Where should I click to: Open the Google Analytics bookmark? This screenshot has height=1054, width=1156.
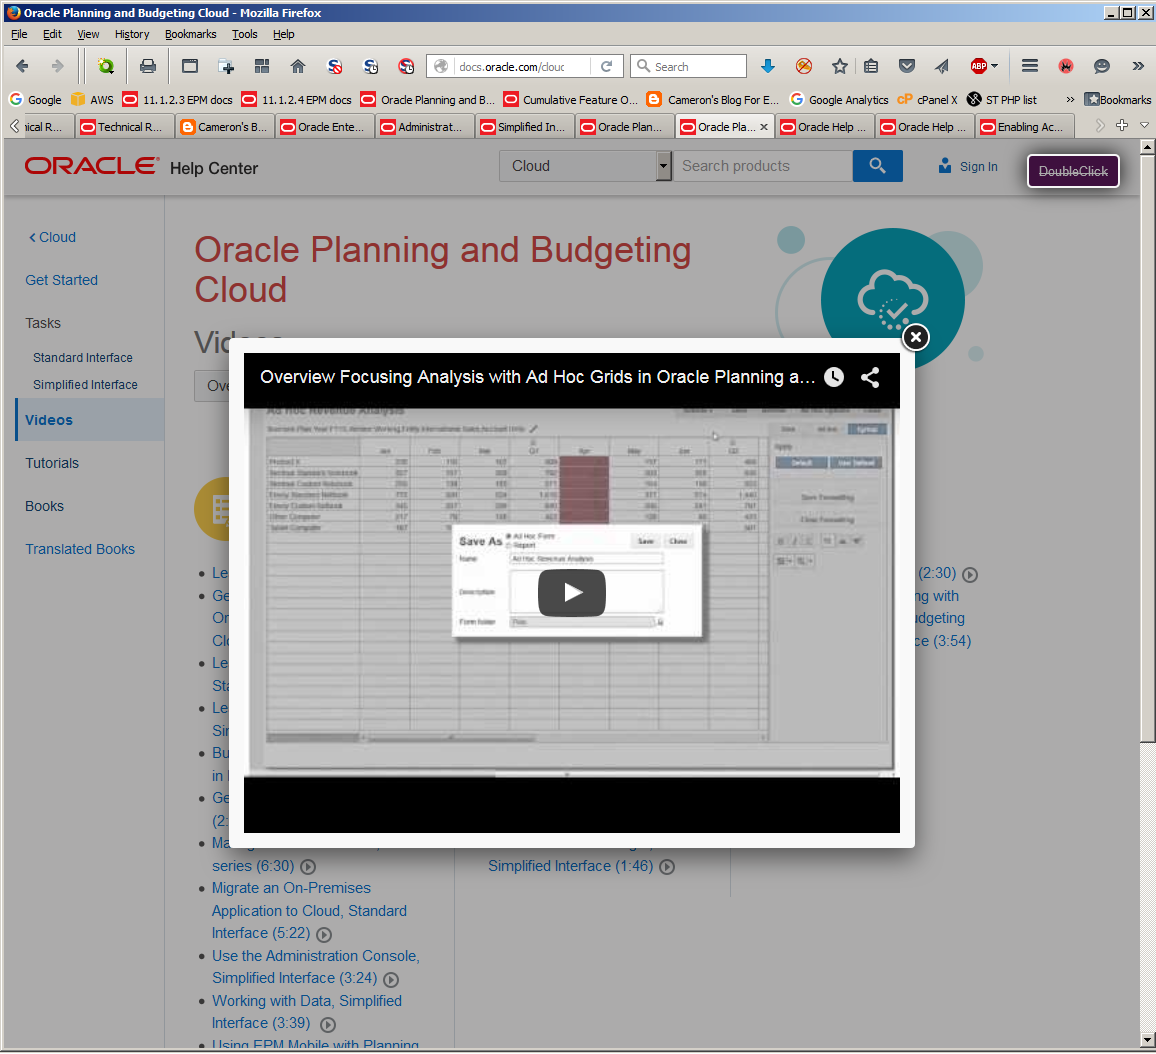tap(839, 100)
